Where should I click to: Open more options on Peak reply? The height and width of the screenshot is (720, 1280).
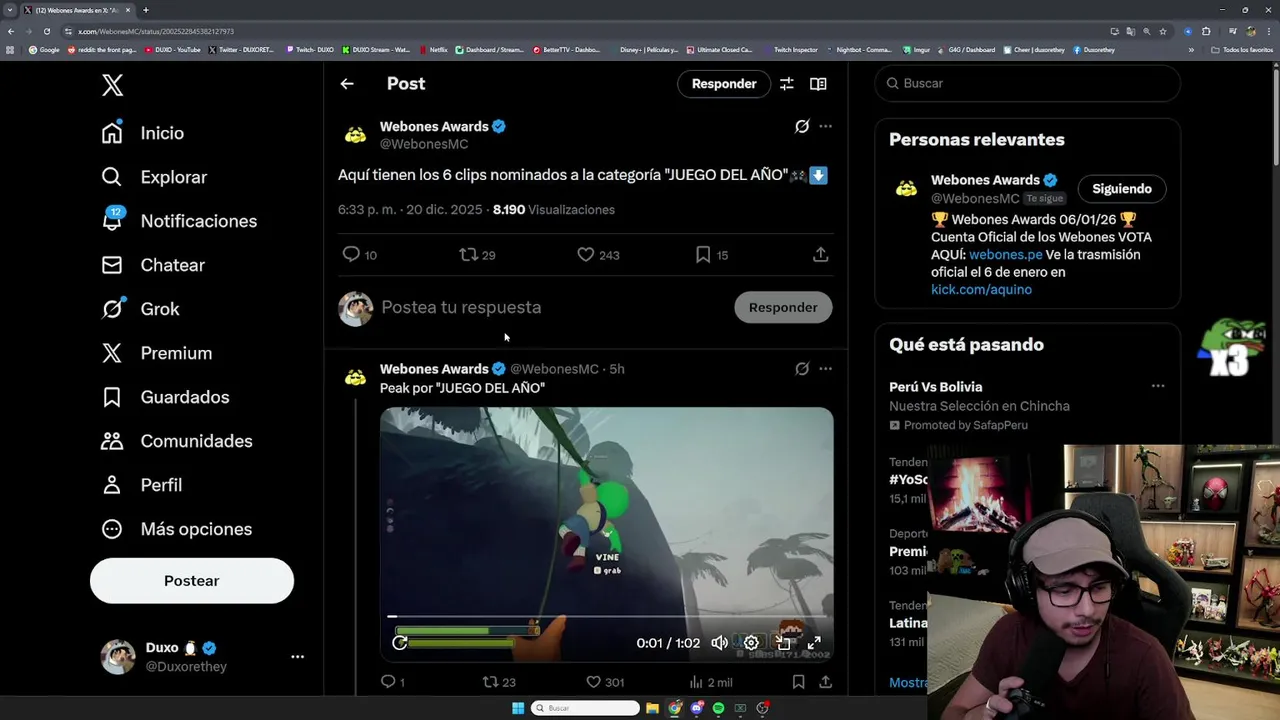[825, 369]
